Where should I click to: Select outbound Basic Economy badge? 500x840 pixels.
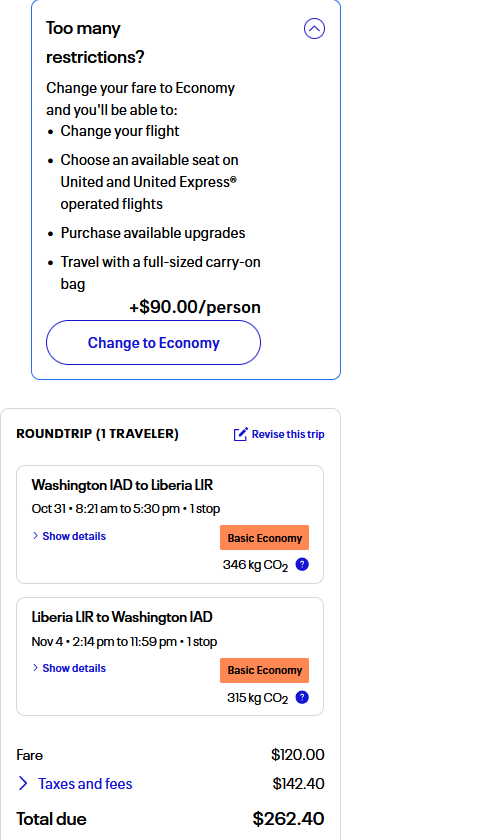264,538
